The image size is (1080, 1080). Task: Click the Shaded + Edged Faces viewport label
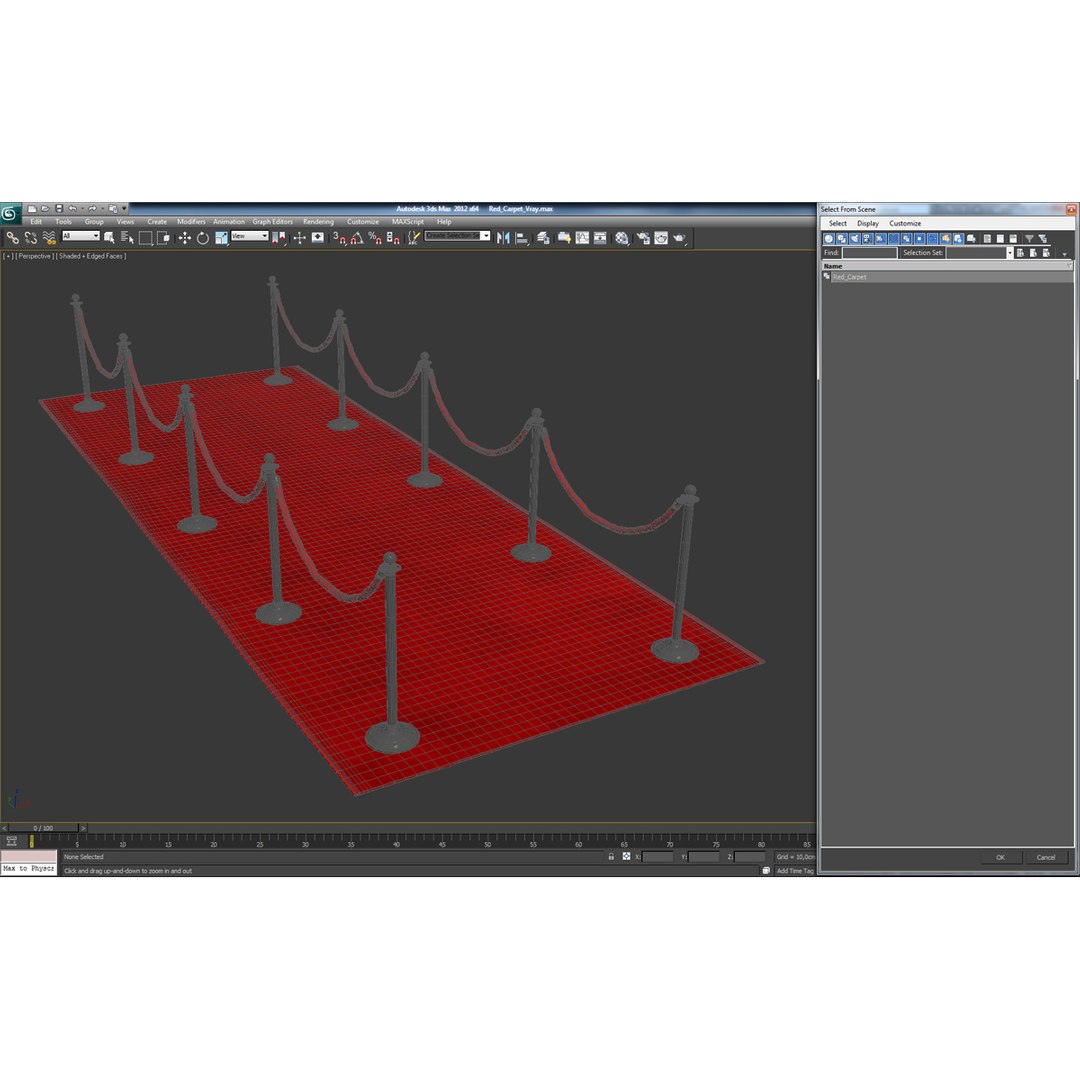click(92, 256)
